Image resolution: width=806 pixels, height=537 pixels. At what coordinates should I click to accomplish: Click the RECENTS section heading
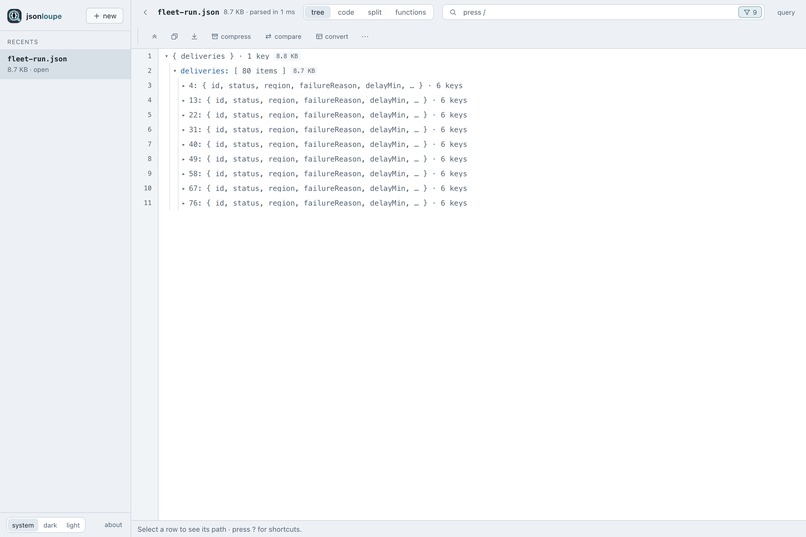click(23, 42)
